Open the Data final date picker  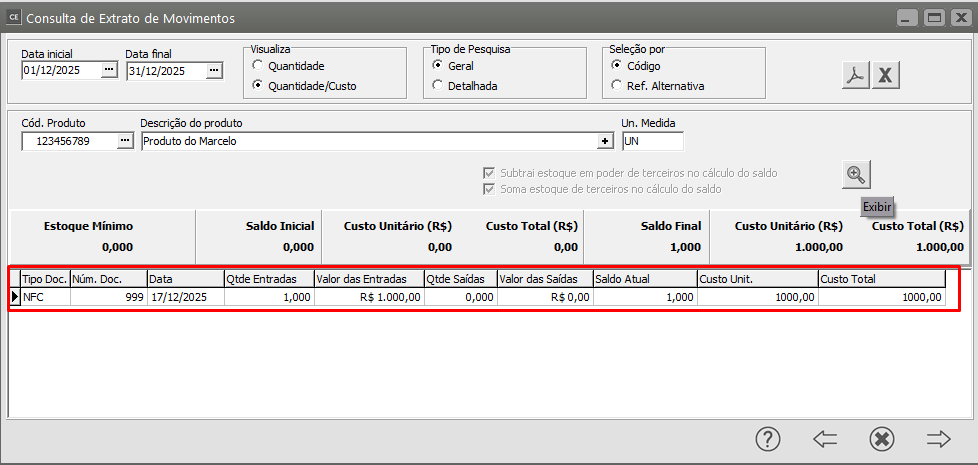click(x=214, y=71)
